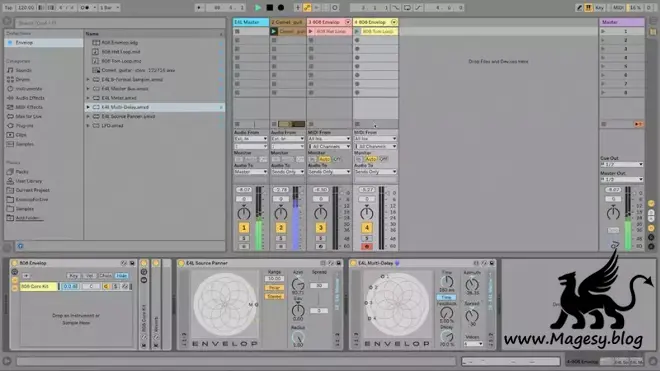
Task: Click the transport Play button
Action: click(x=258, y=8)
